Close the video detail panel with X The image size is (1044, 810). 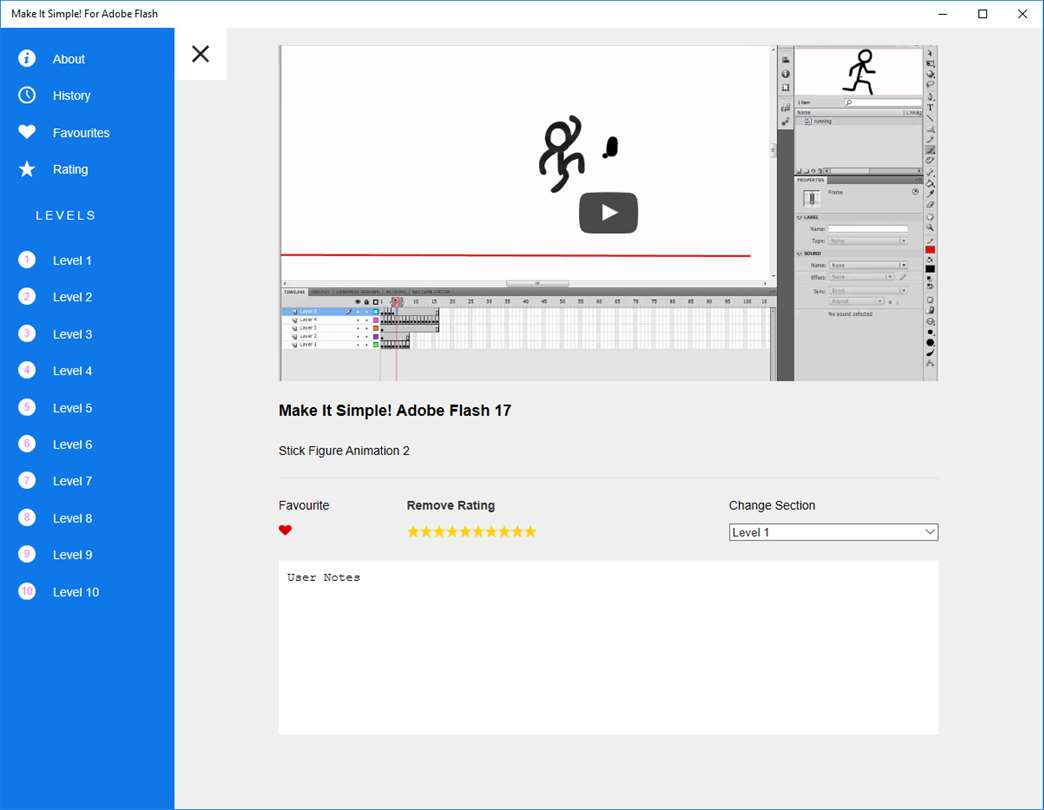pyautogui.click(x=200, y=54)
